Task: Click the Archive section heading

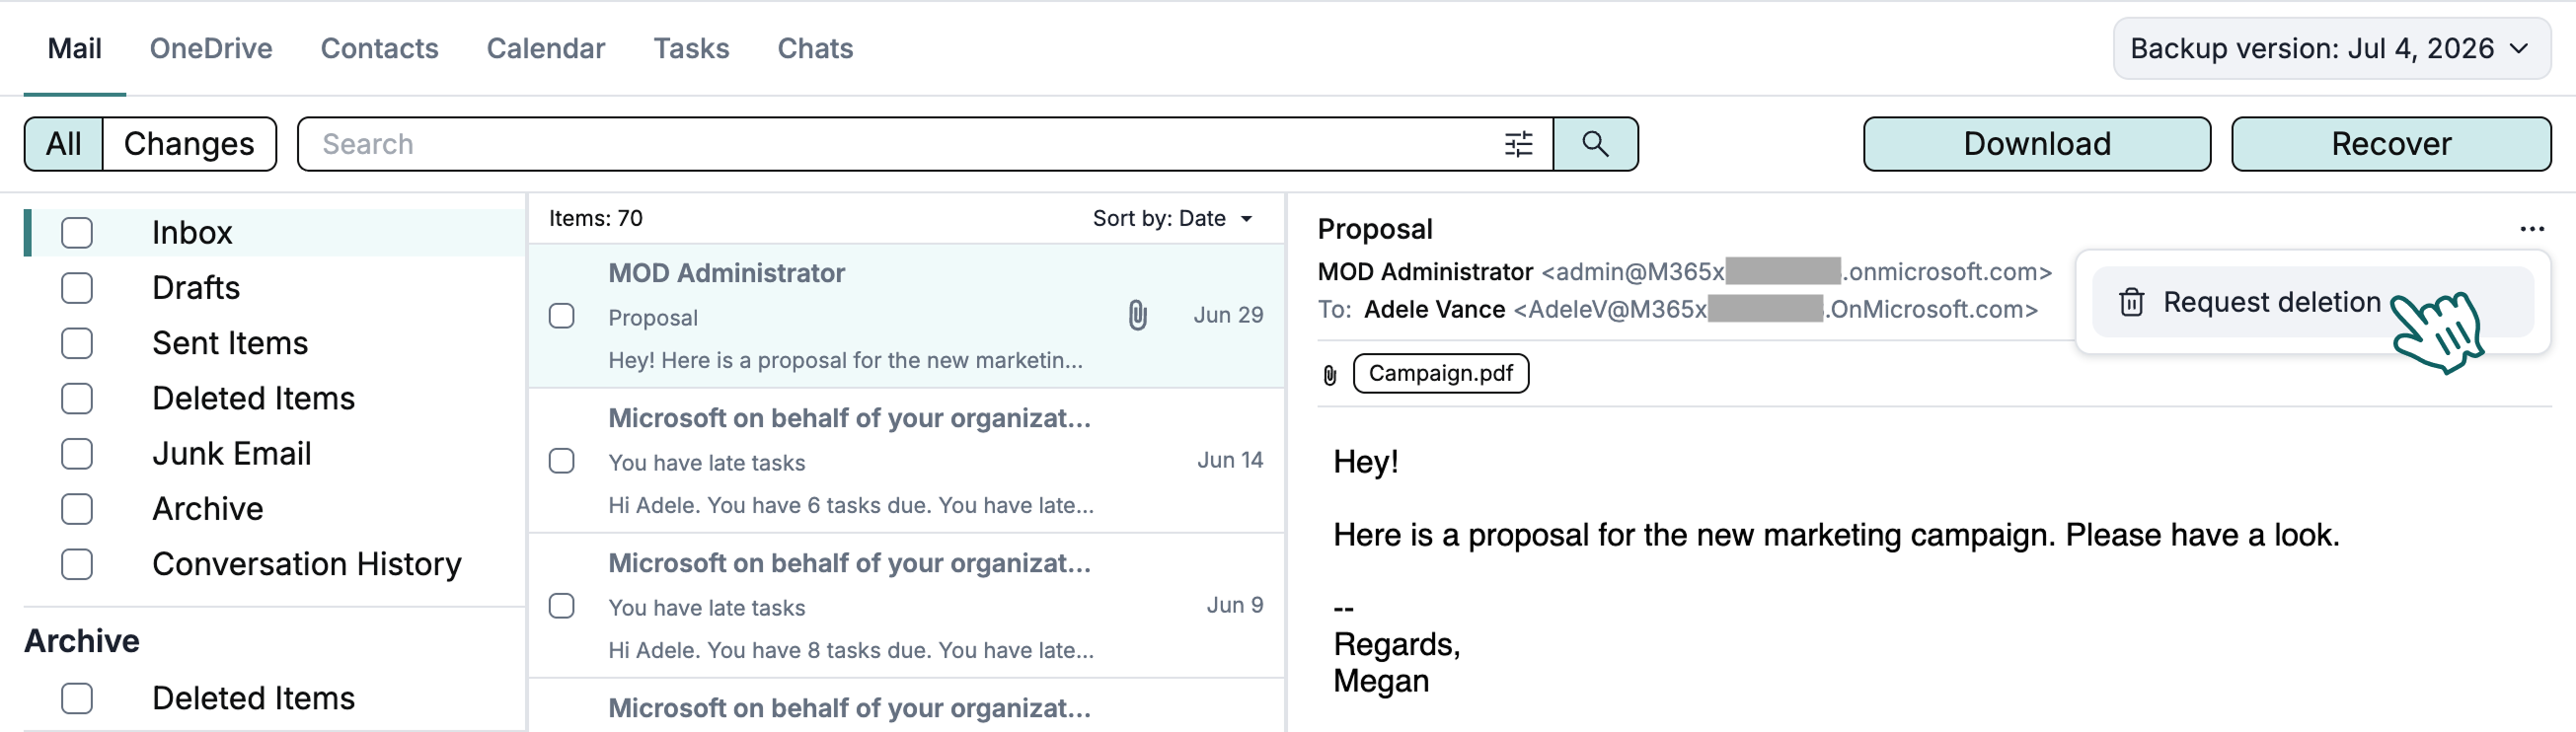Action: (x=82, y=641)
